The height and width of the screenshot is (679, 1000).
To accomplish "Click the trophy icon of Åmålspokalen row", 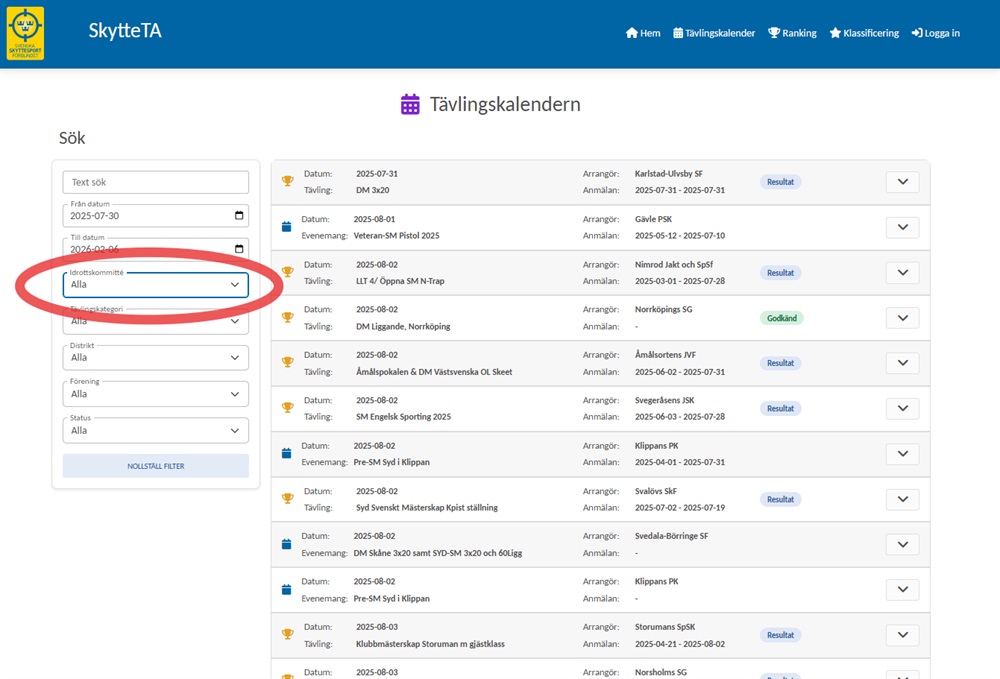I will pos(288,362).
